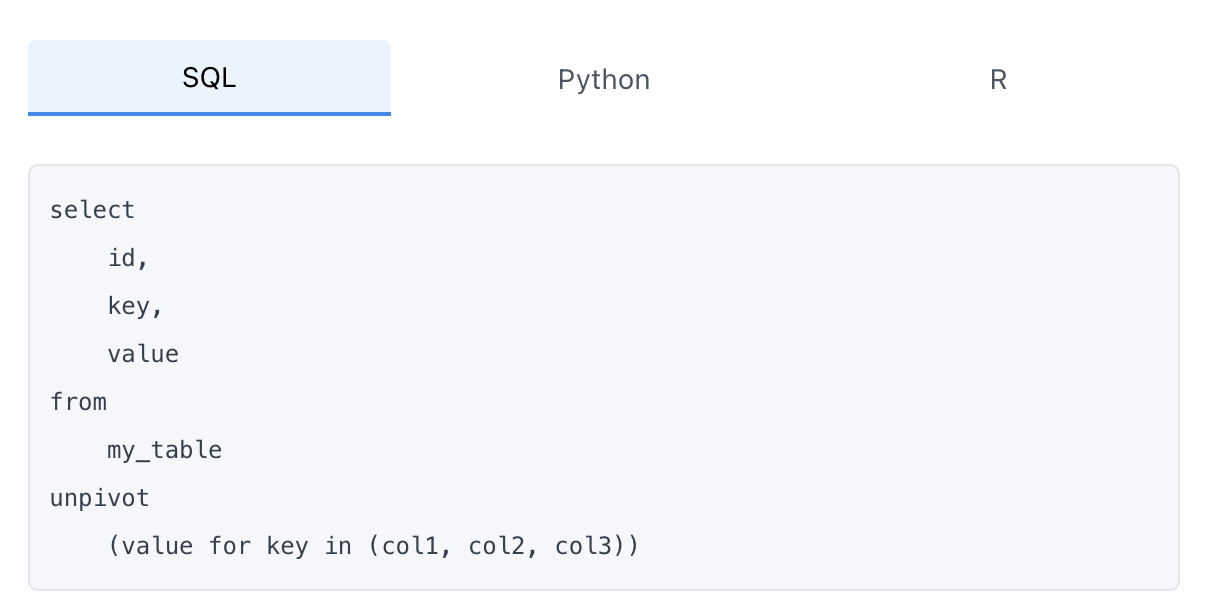Click "col3" in the column list
The image size is (1208, 614).
tap(583, 546)
